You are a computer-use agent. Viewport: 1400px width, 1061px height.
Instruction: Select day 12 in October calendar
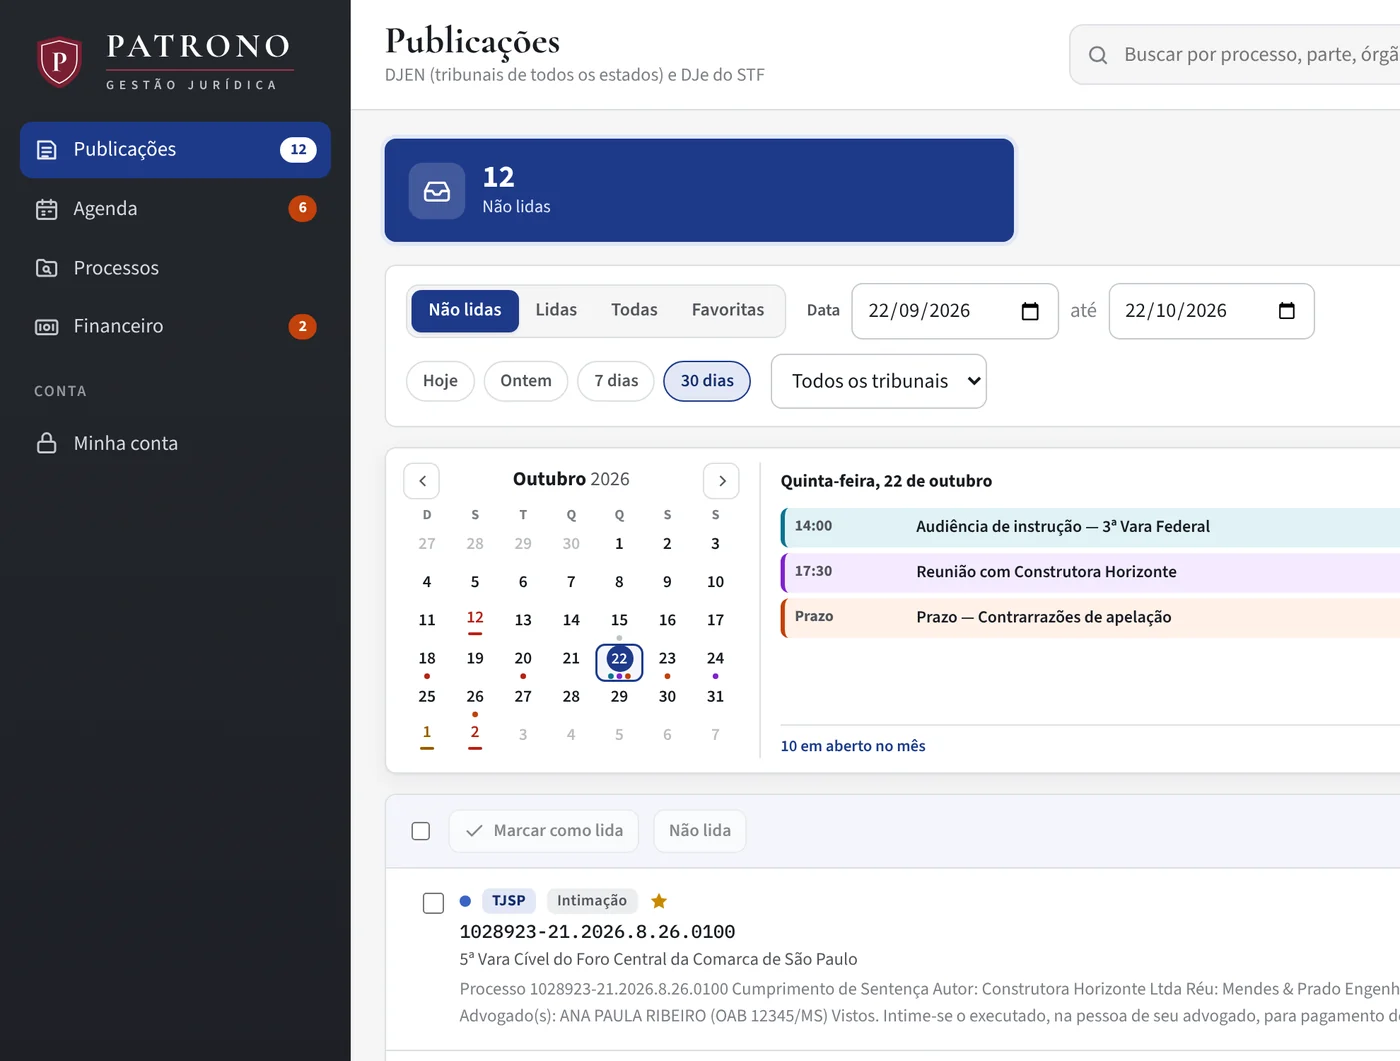coord(475,620)
